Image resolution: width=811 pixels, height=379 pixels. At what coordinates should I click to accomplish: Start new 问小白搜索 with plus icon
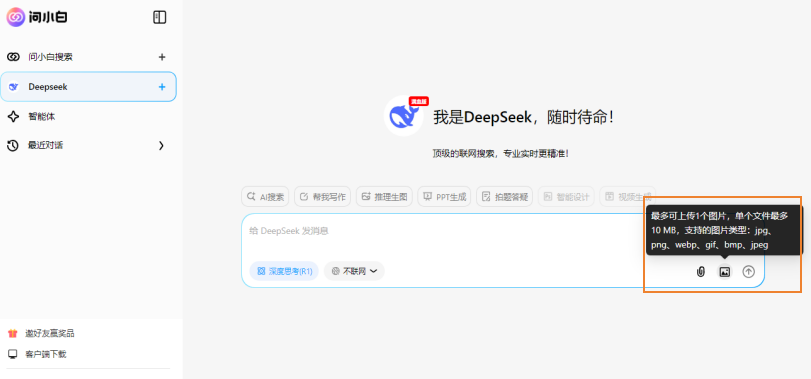tap(162, 57)
